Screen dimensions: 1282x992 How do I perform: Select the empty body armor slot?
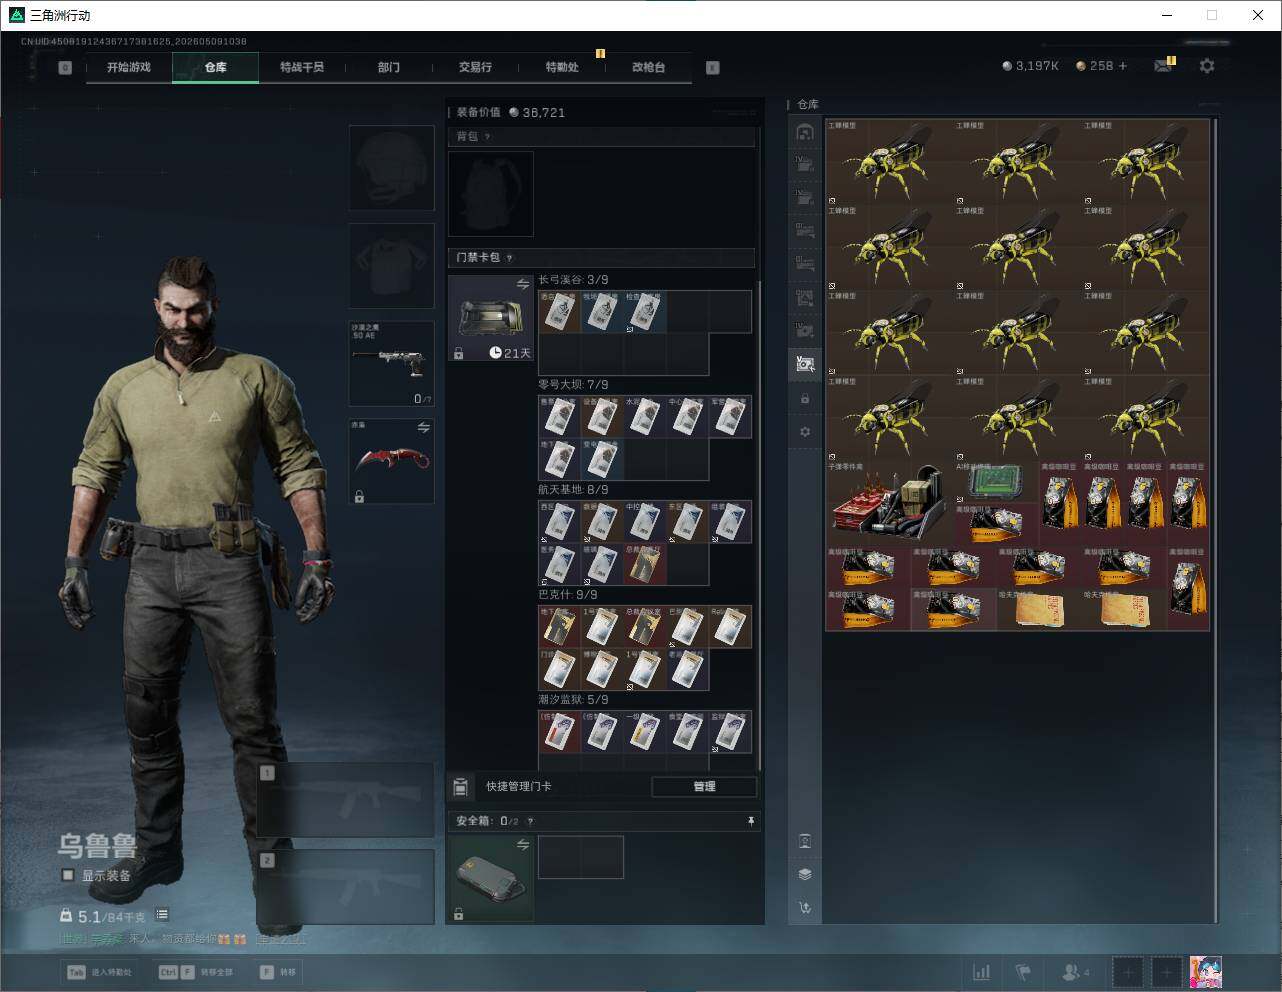coord(392,266)
